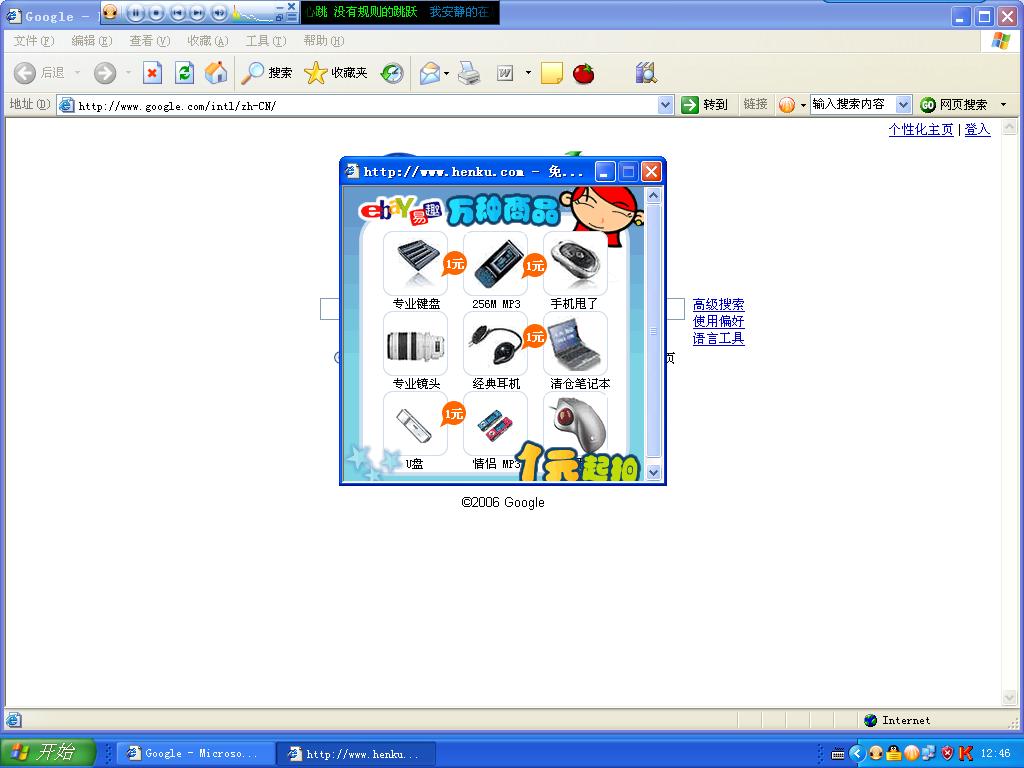Screen dimensions: 1024x768
Task: Open Favorites (收藏夹) star button
Action: [x=336, y=72]
